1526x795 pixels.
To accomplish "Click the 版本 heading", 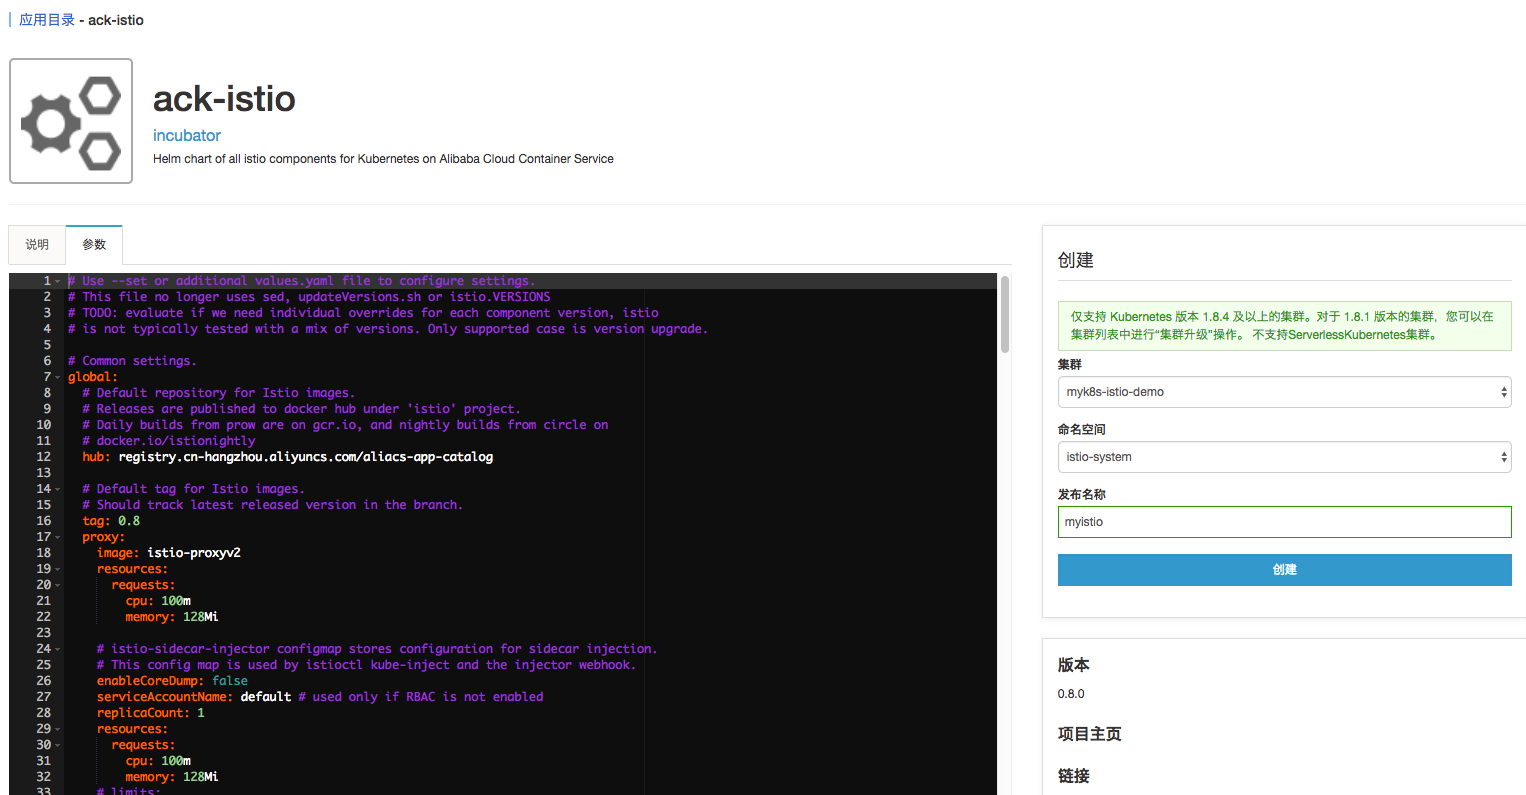I will click(x=1074, y=665).
